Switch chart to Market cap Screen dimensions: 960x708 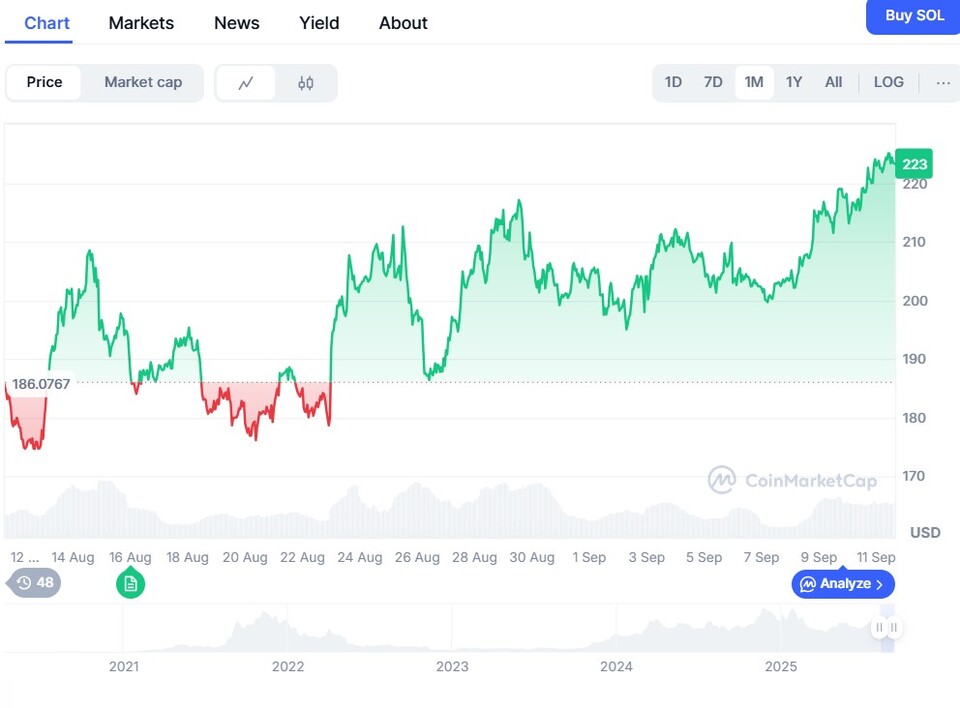point(143,83)
